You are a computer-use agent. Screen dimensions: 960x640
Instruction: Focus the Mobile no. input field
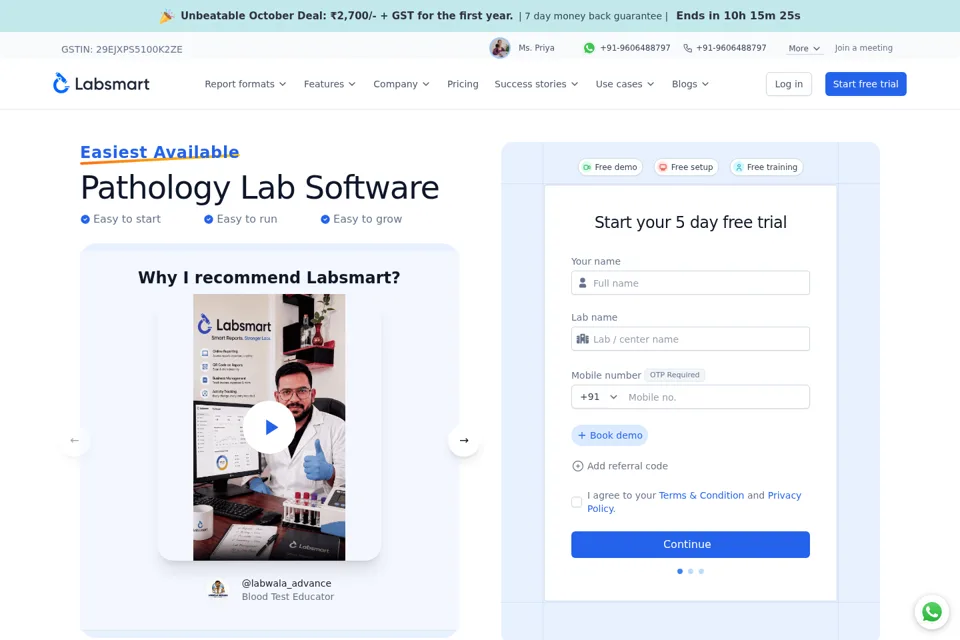[x=715, y=397]
